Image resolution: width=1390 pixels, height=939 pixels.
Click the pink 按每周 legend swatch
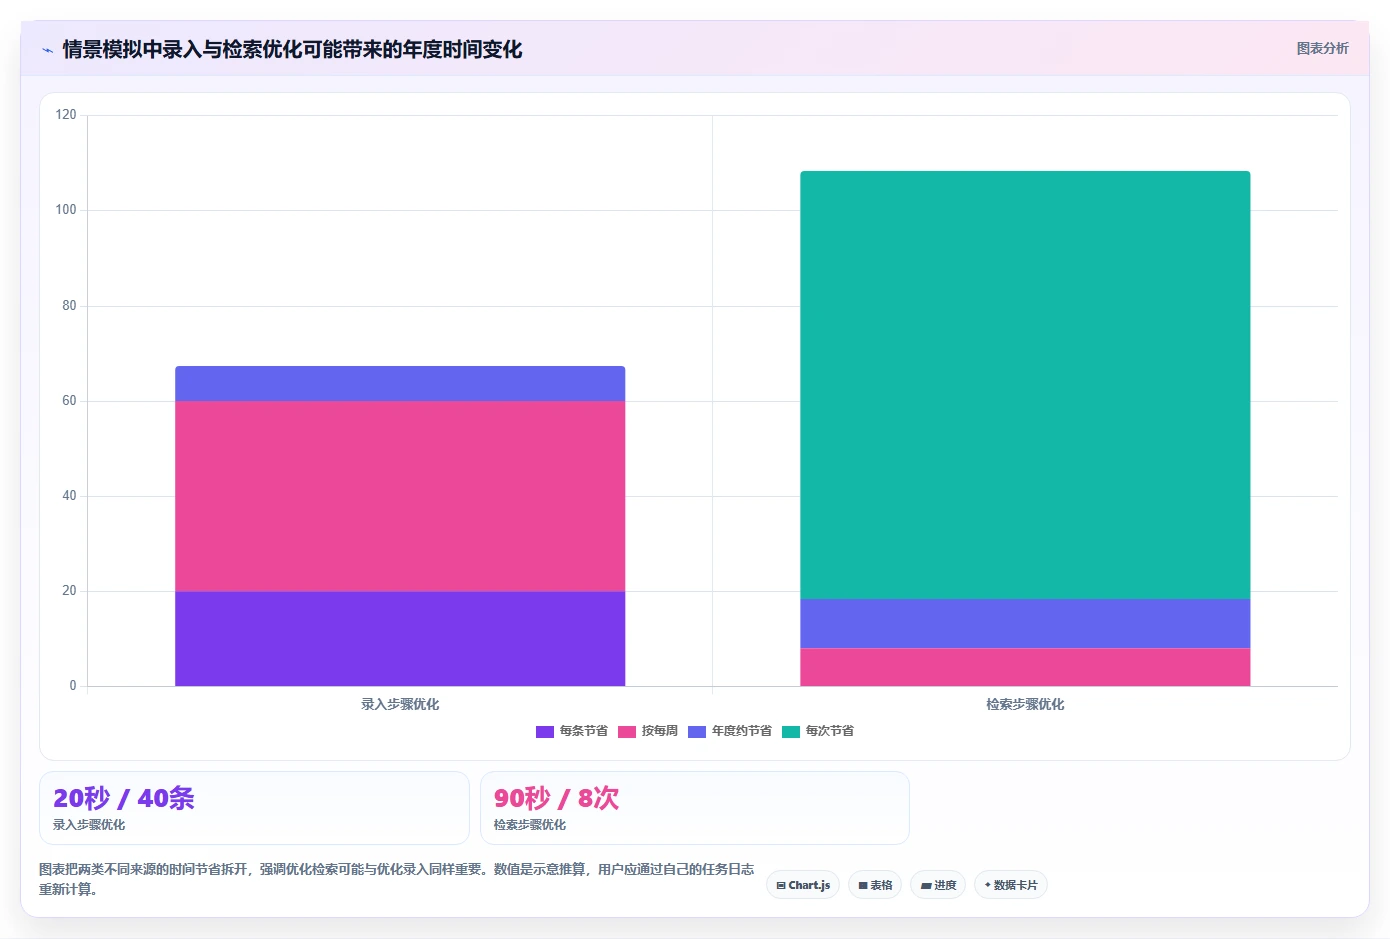627,732
